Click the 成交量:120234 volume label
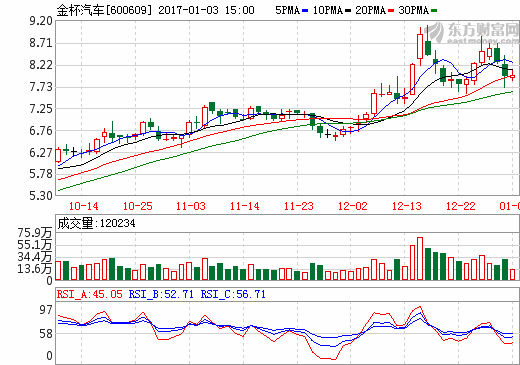This screenshot has width=520, height=365. tap(96, 223)
